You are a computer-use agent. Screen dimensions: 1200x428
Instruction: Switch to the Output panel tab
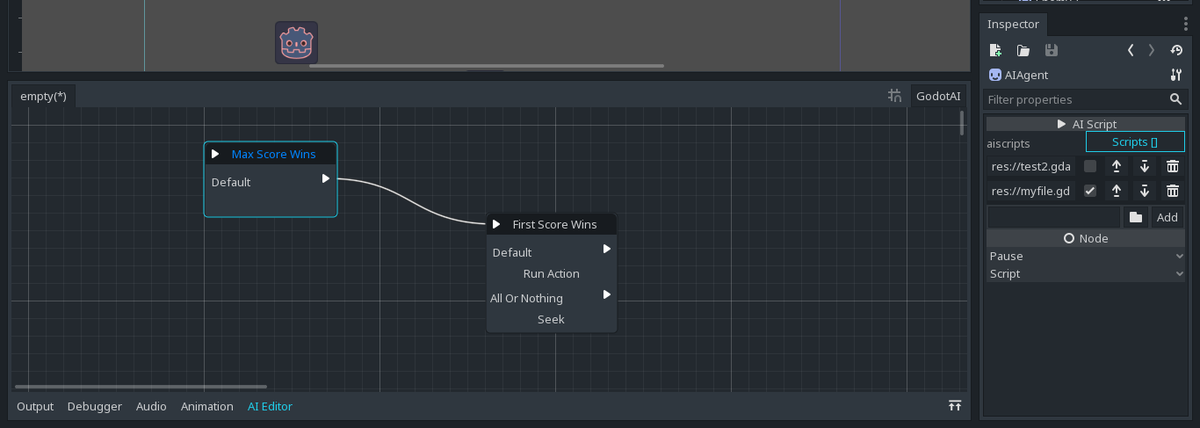(35, 406)
